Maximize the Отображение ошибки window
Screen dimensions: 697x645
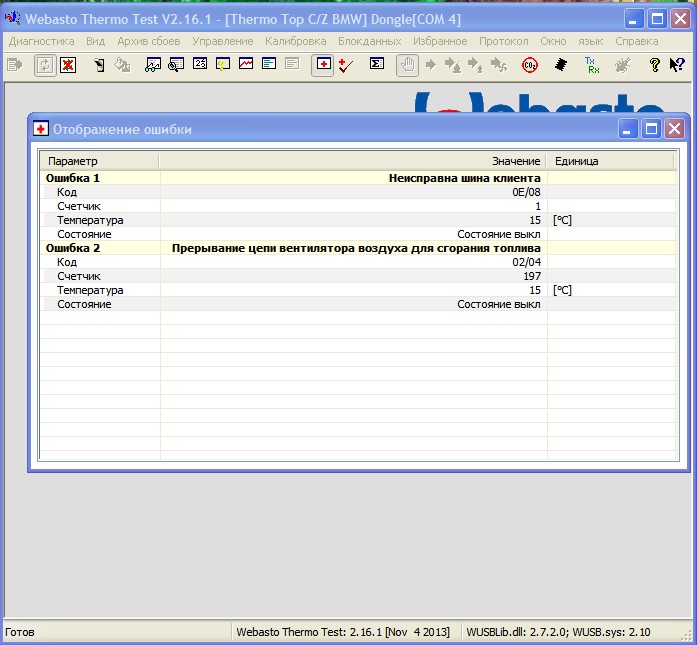tap(651, 129)
